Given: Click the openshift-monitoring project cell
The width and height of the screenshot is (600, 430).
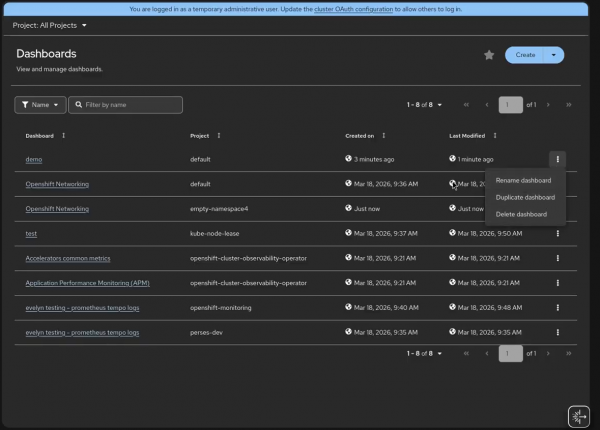Looking at the screenshot, I should (x=220, y=308).
